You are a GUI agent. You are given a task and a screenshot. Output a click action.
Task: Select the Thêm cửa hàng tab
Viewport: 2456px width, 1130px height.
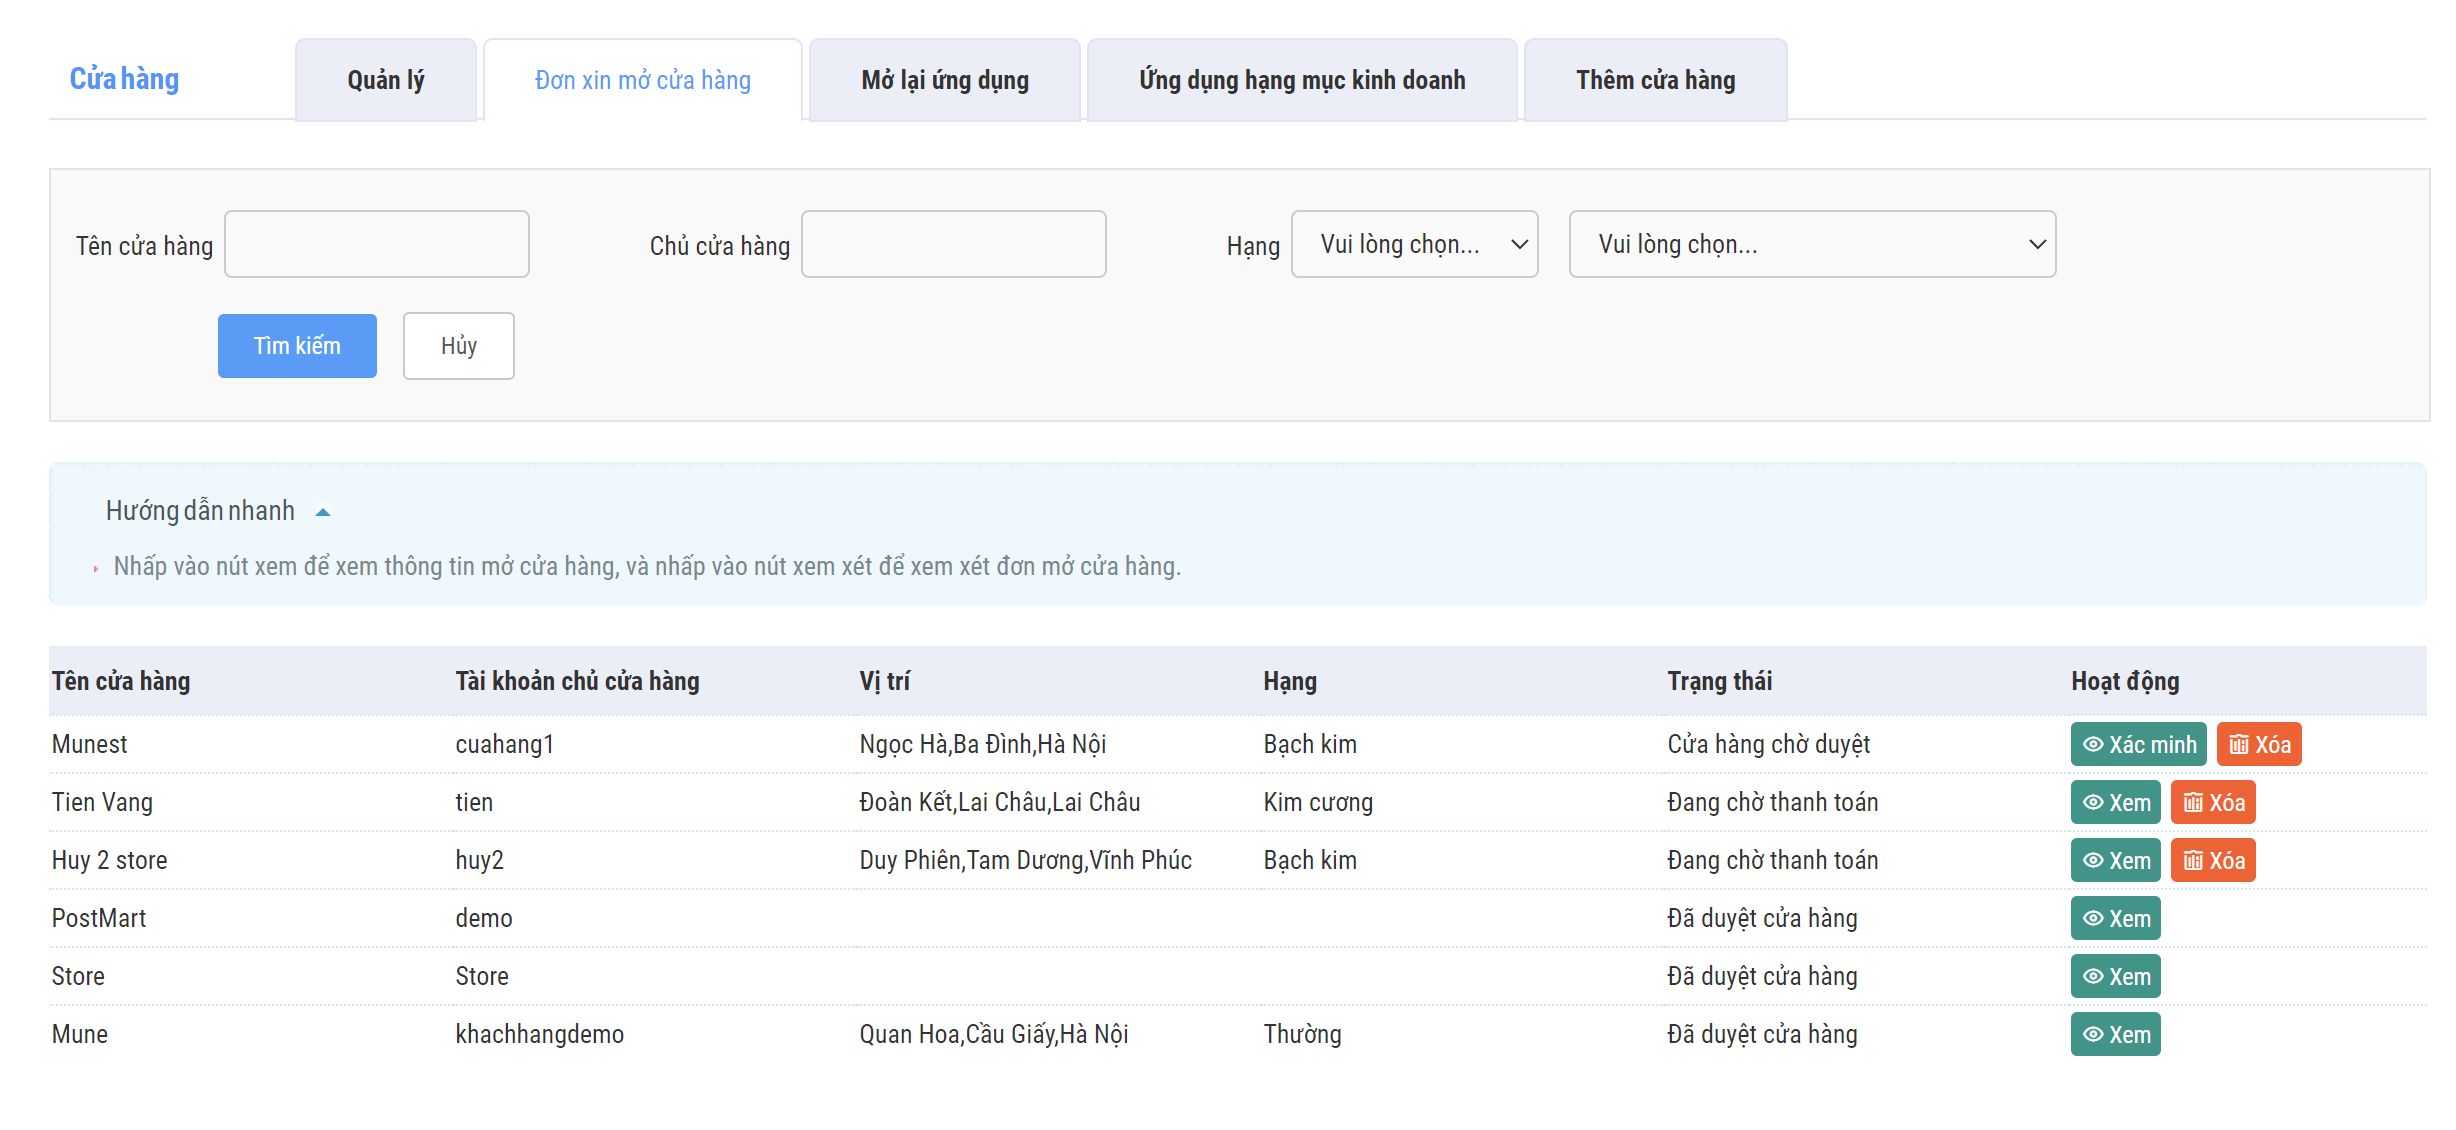pyautogui.click(x=1654, y=80)
